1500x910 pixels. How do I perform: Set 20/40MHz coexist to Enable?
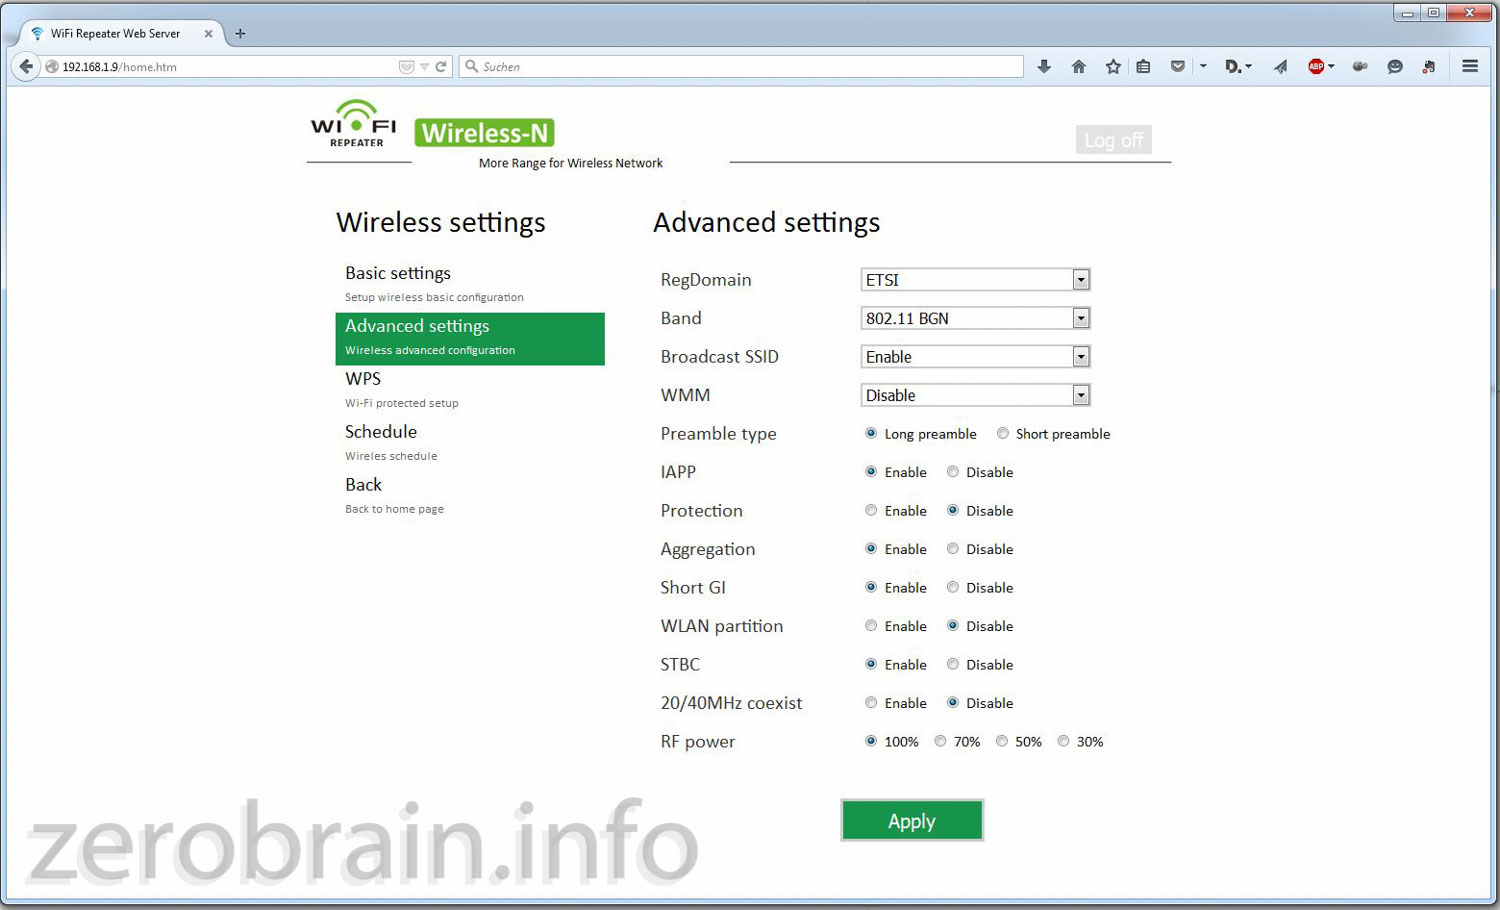pos(871,703)
